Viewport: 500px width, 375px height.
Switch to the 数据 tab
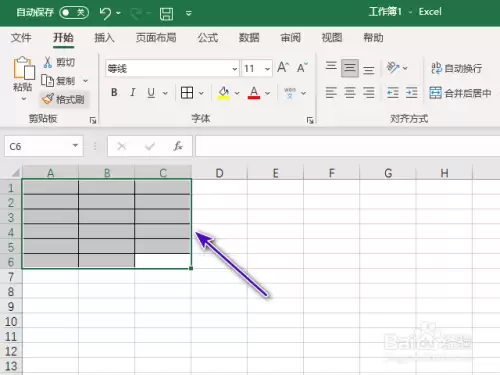pos(249,38)
